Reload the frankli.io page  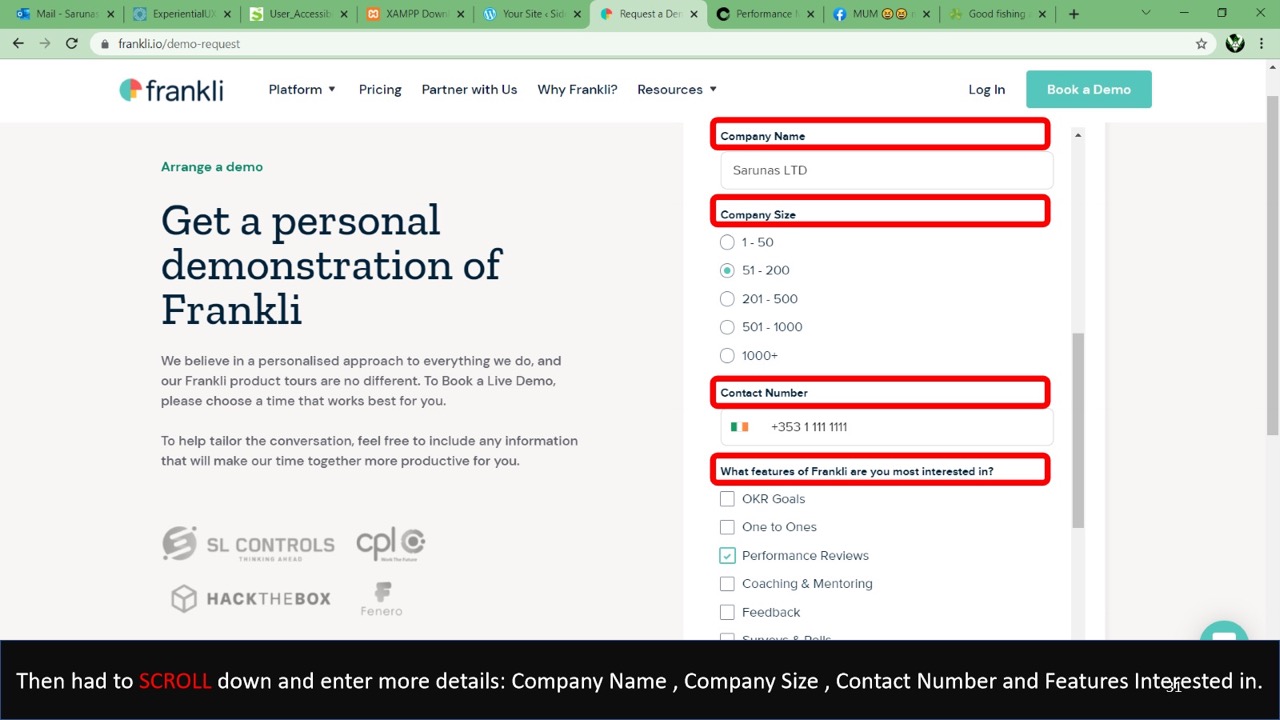click(72, 44)
